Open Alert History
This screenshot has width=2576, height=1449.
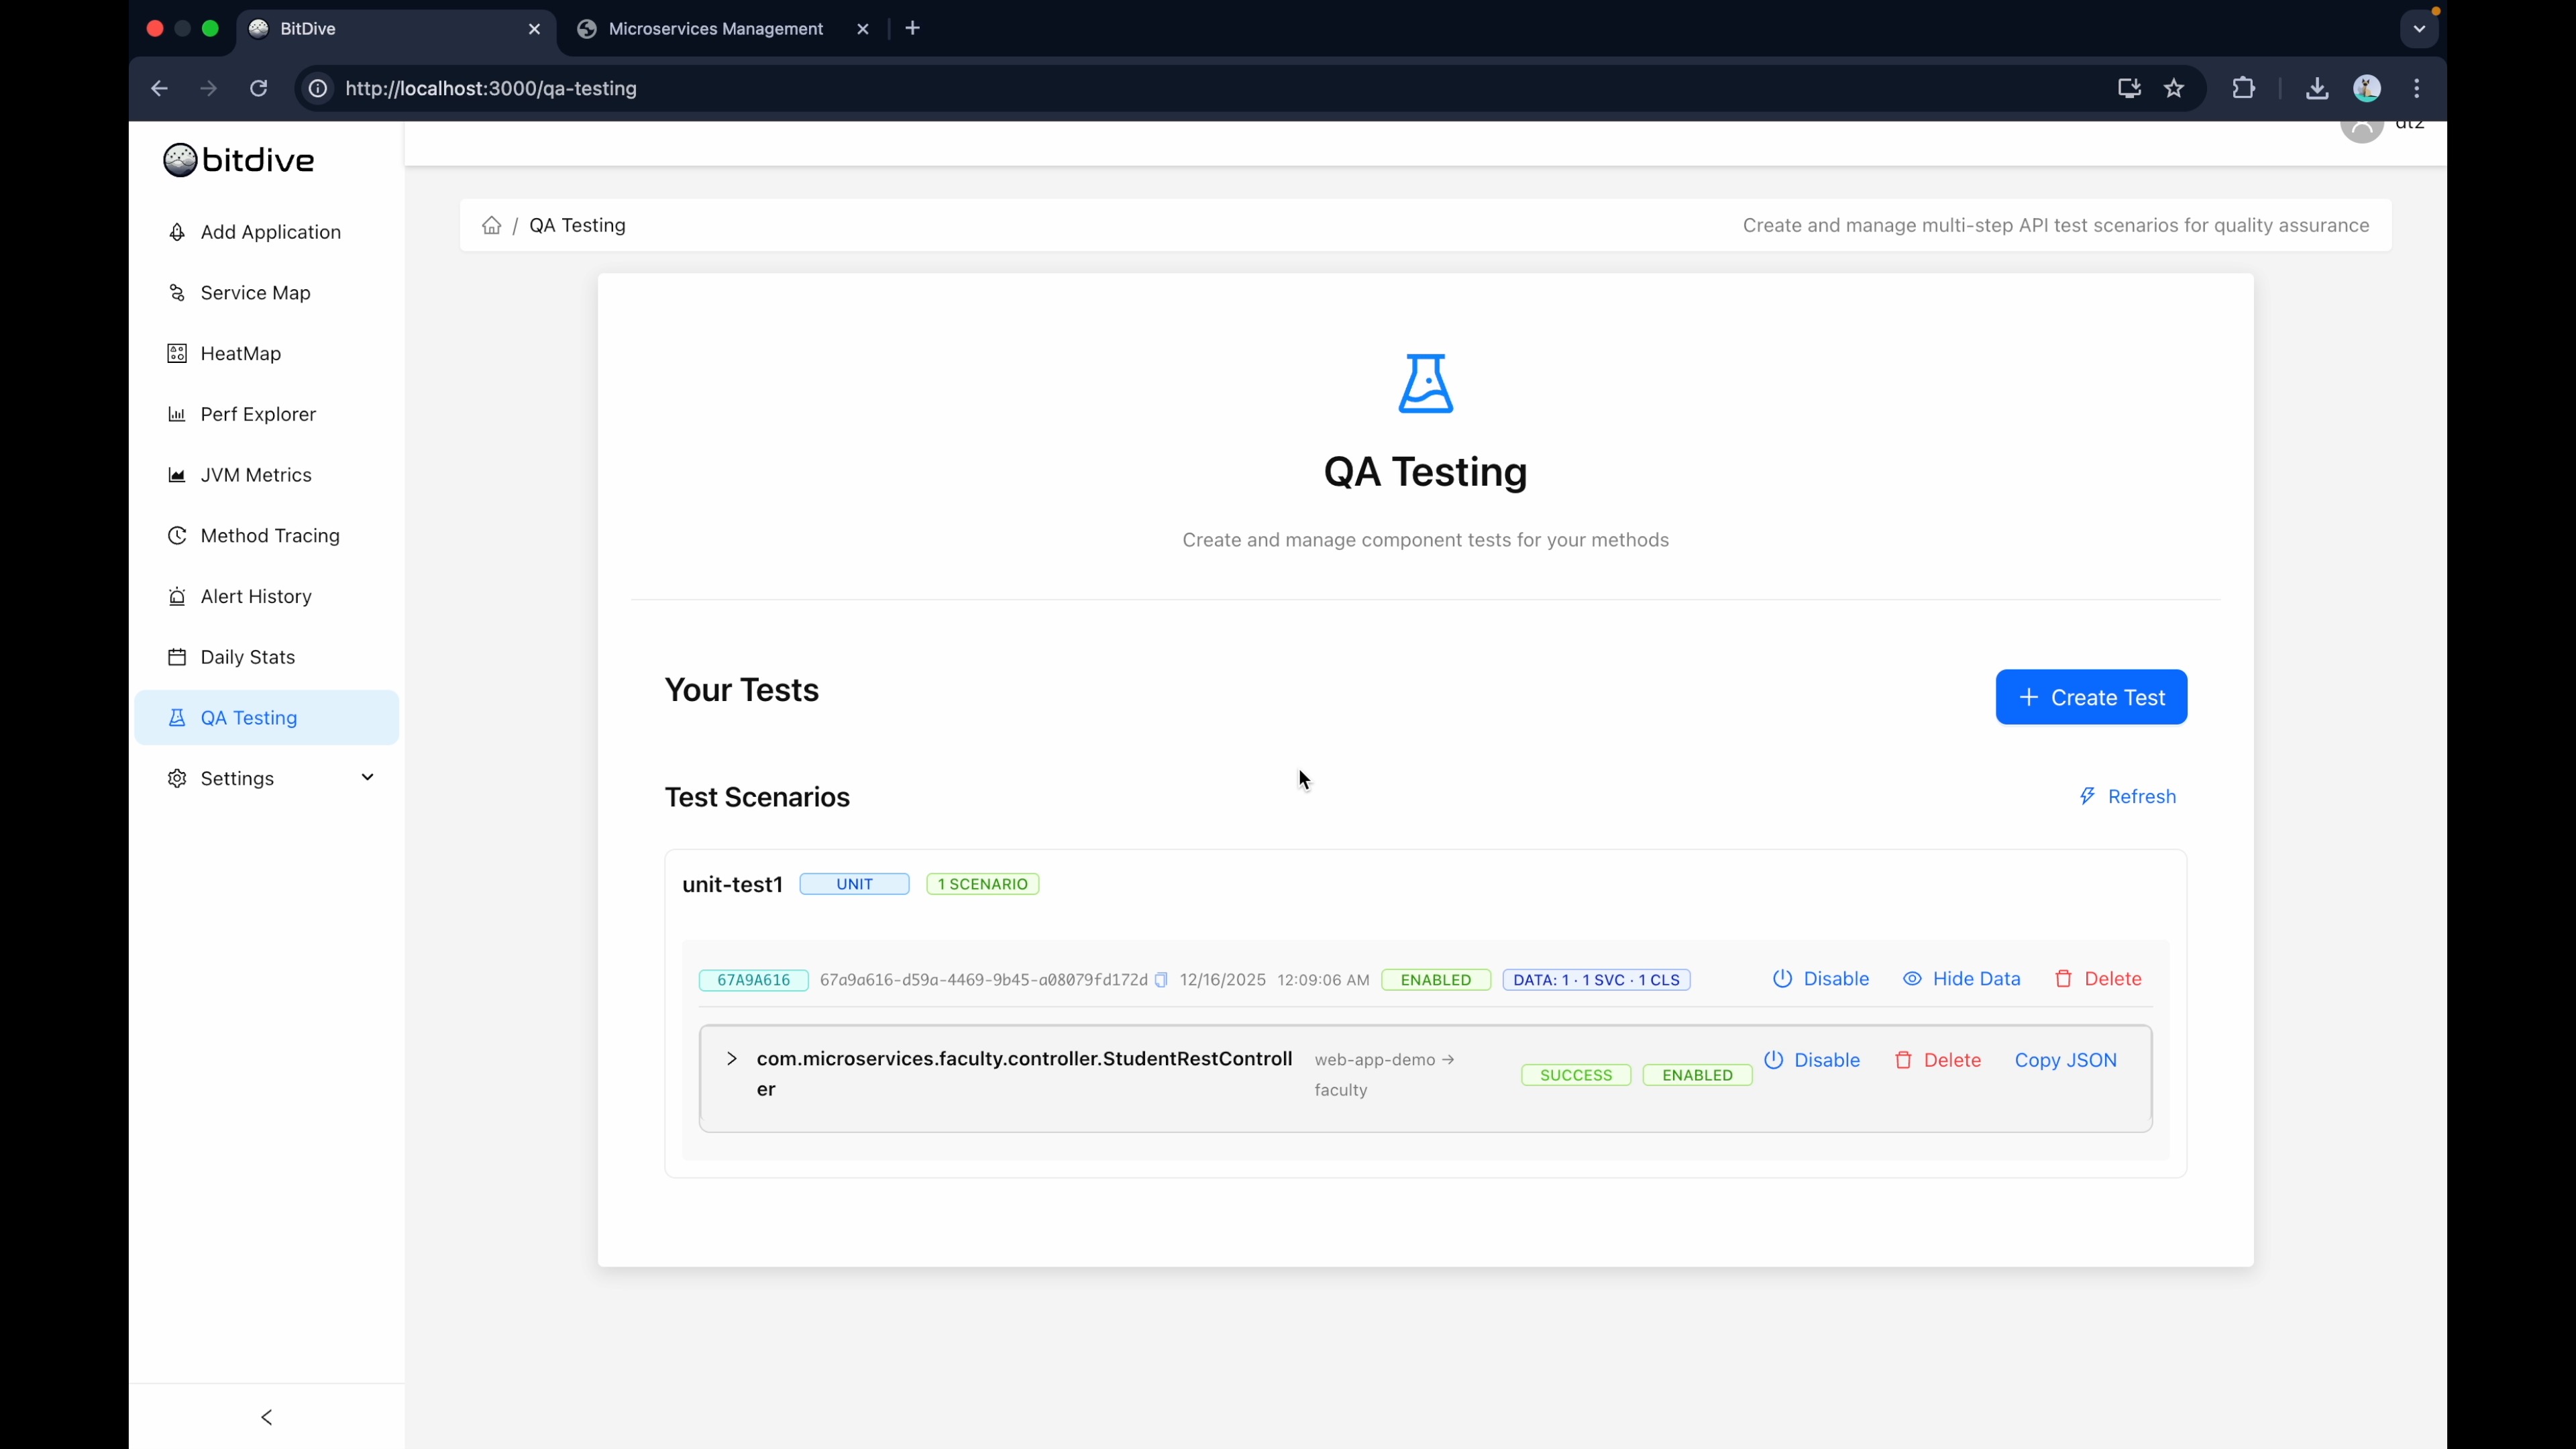click(255, 596)
